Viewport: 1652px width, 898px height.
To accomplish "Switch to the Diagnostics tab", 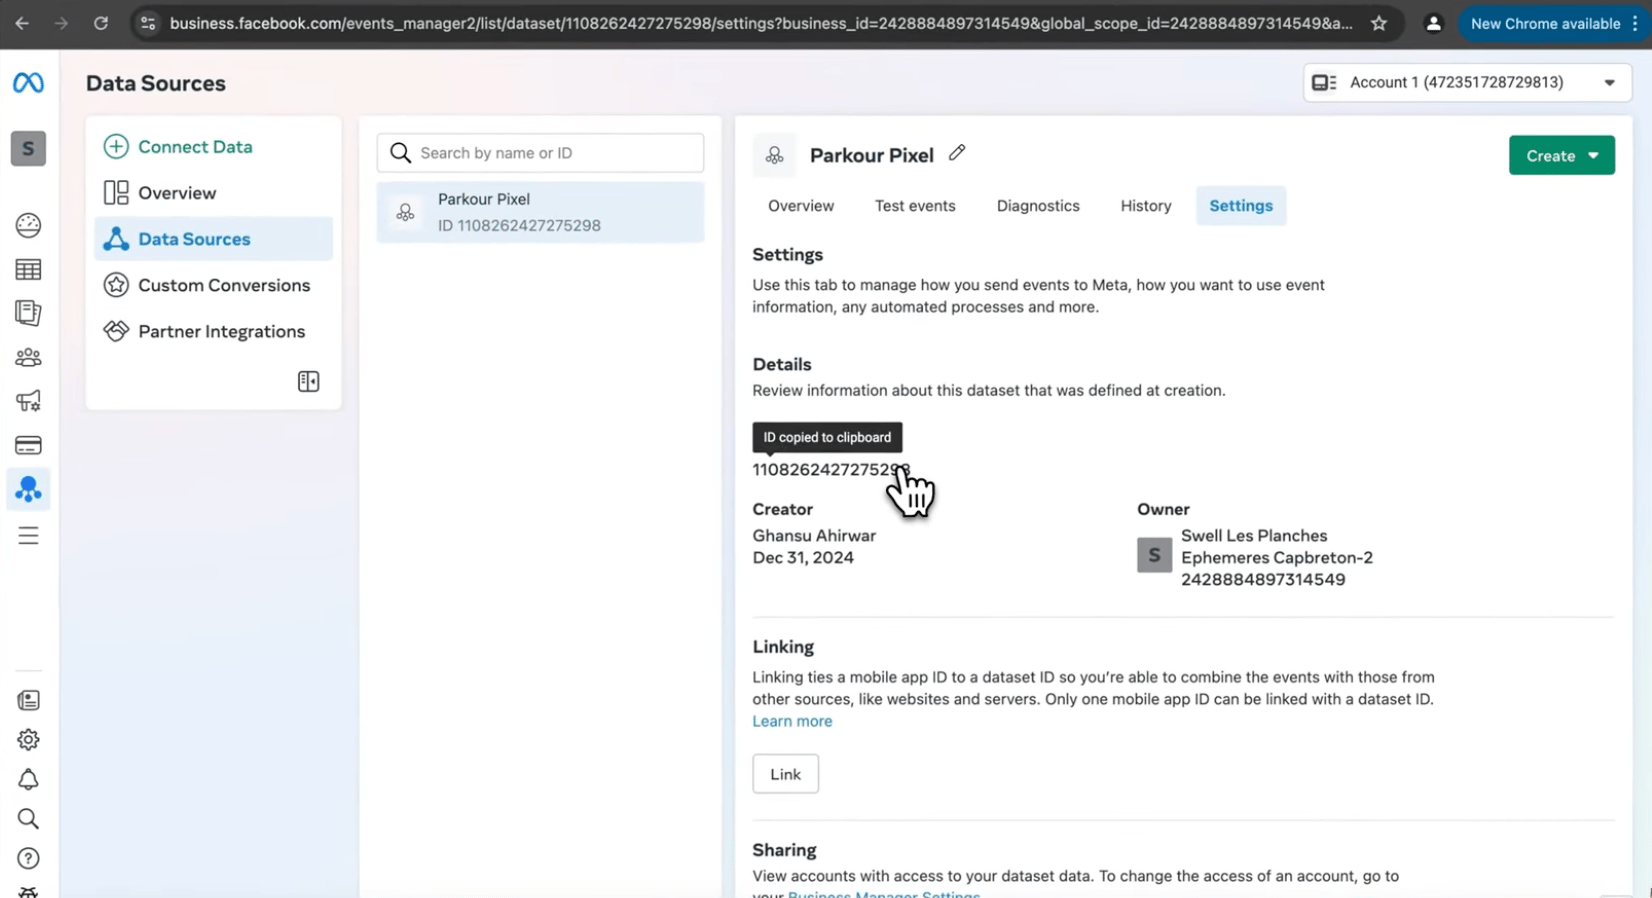I will 1038,206.
